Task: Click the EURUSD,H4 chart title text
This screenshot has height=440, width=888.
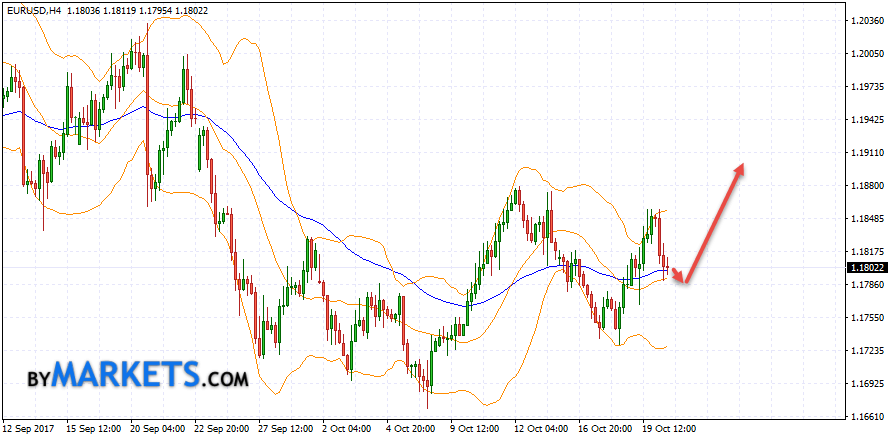Action: [x=36, y=8]
